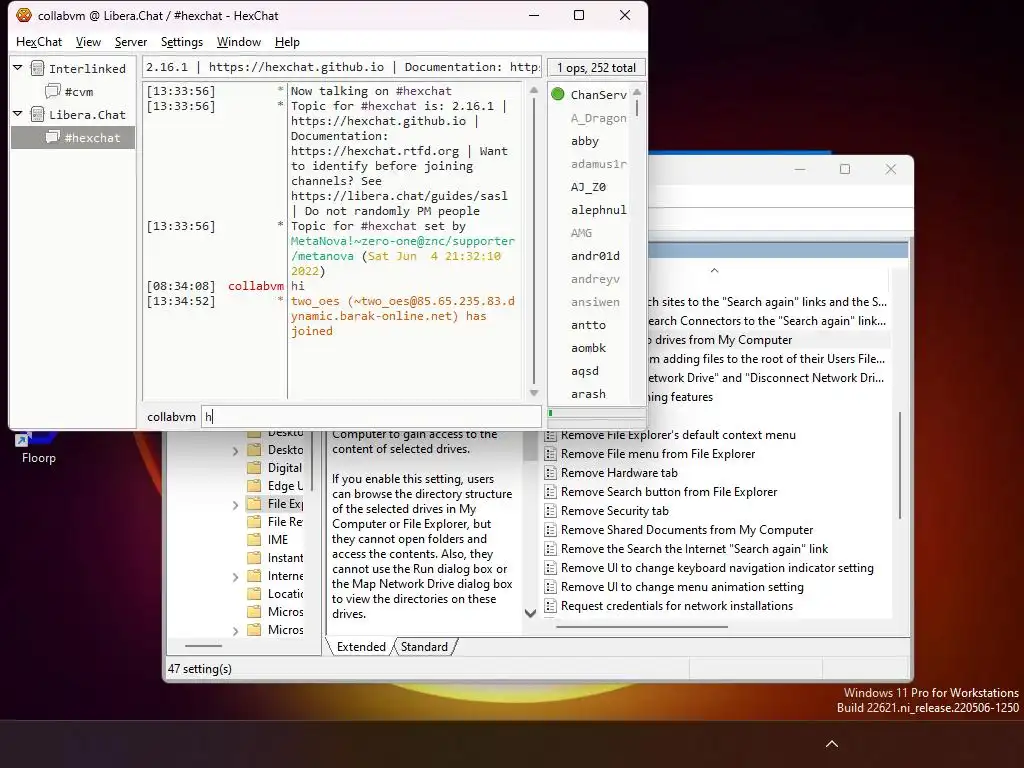
Task: Switch to the Standard tab in policy editor
Action: tap(424, 647)
